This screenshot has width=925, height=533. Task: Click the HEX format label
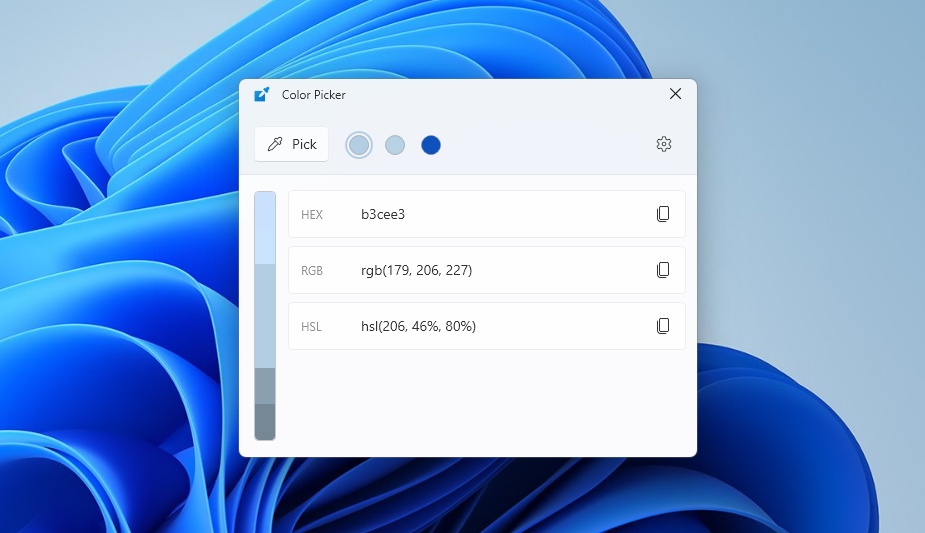[x=312, y=215]
